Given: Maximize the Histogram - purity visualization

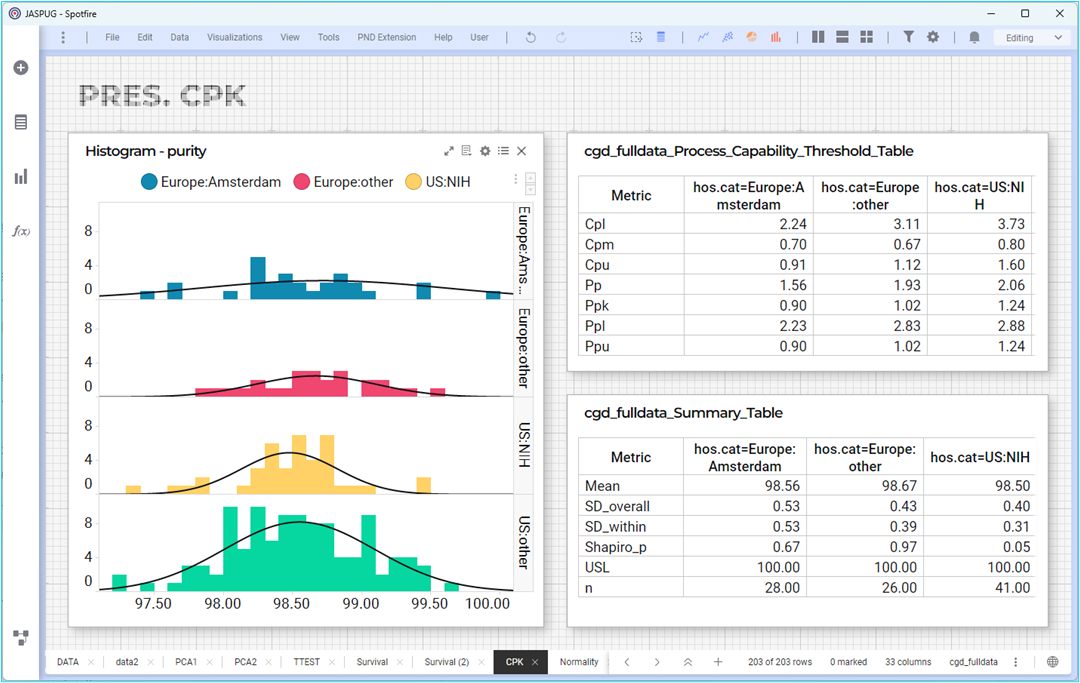Looking at the screenshot, I should (448, 151).
